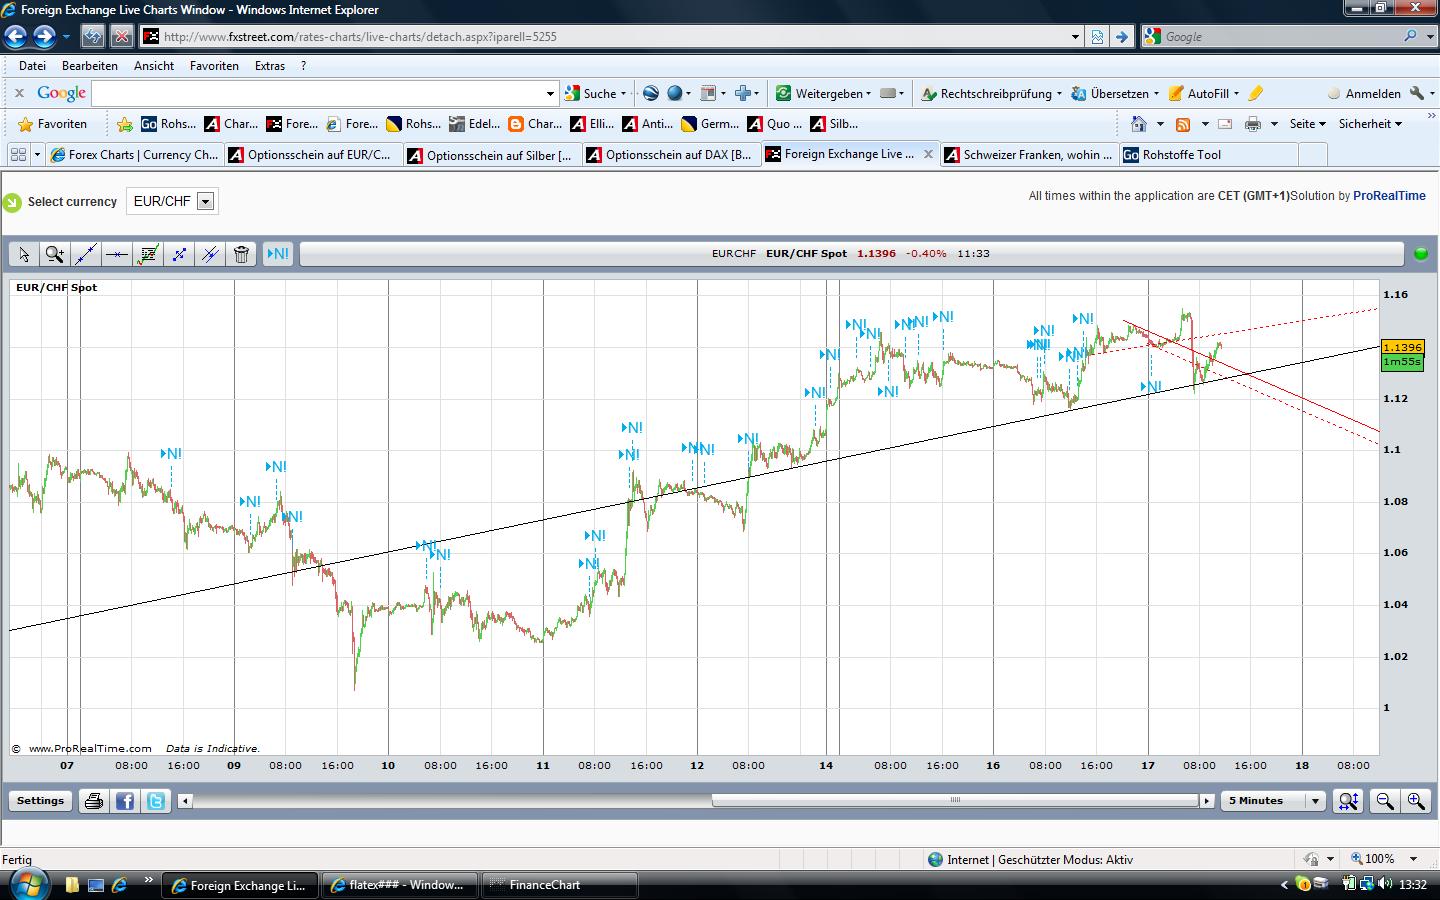Open the indicators chart tool
This screenshot has height=900, width=1440.
pos(148,254)
